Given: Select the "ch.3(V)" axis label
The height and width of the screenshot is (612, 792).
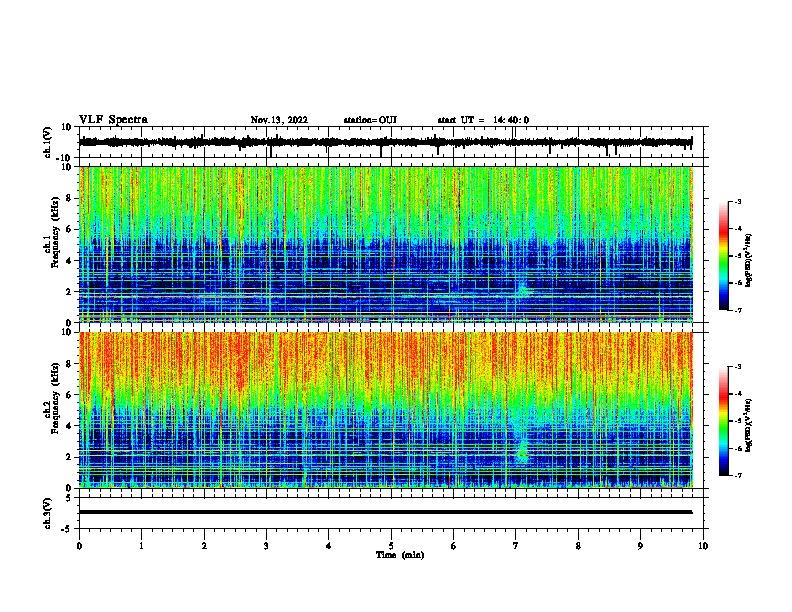Looking at the screenshot, I should pos(48,513).
